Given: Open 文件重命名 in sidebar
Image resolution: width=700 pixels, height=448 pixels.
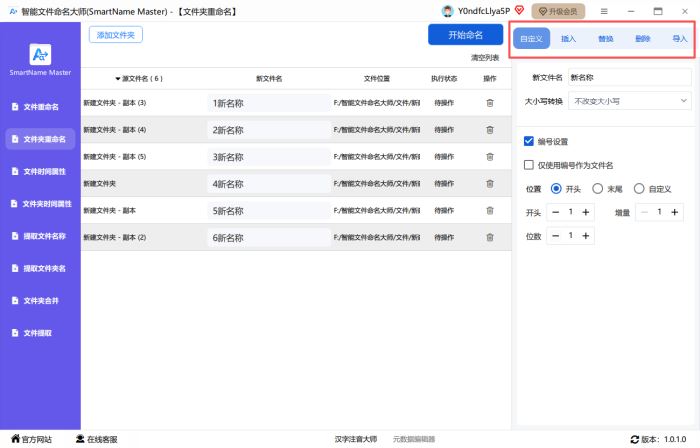Looking at the screenshot, I should tap(40, 107).
